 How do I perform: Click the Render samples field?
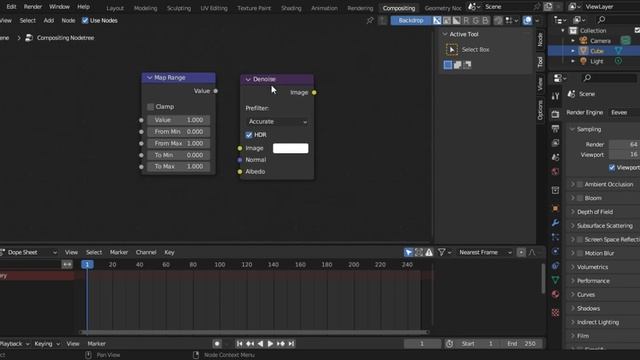pyautogui.click(x=624, y=144)
